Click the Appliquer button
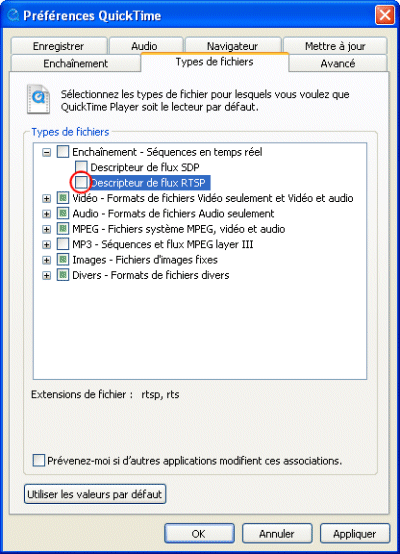400x554 pixels. (355, 534)
